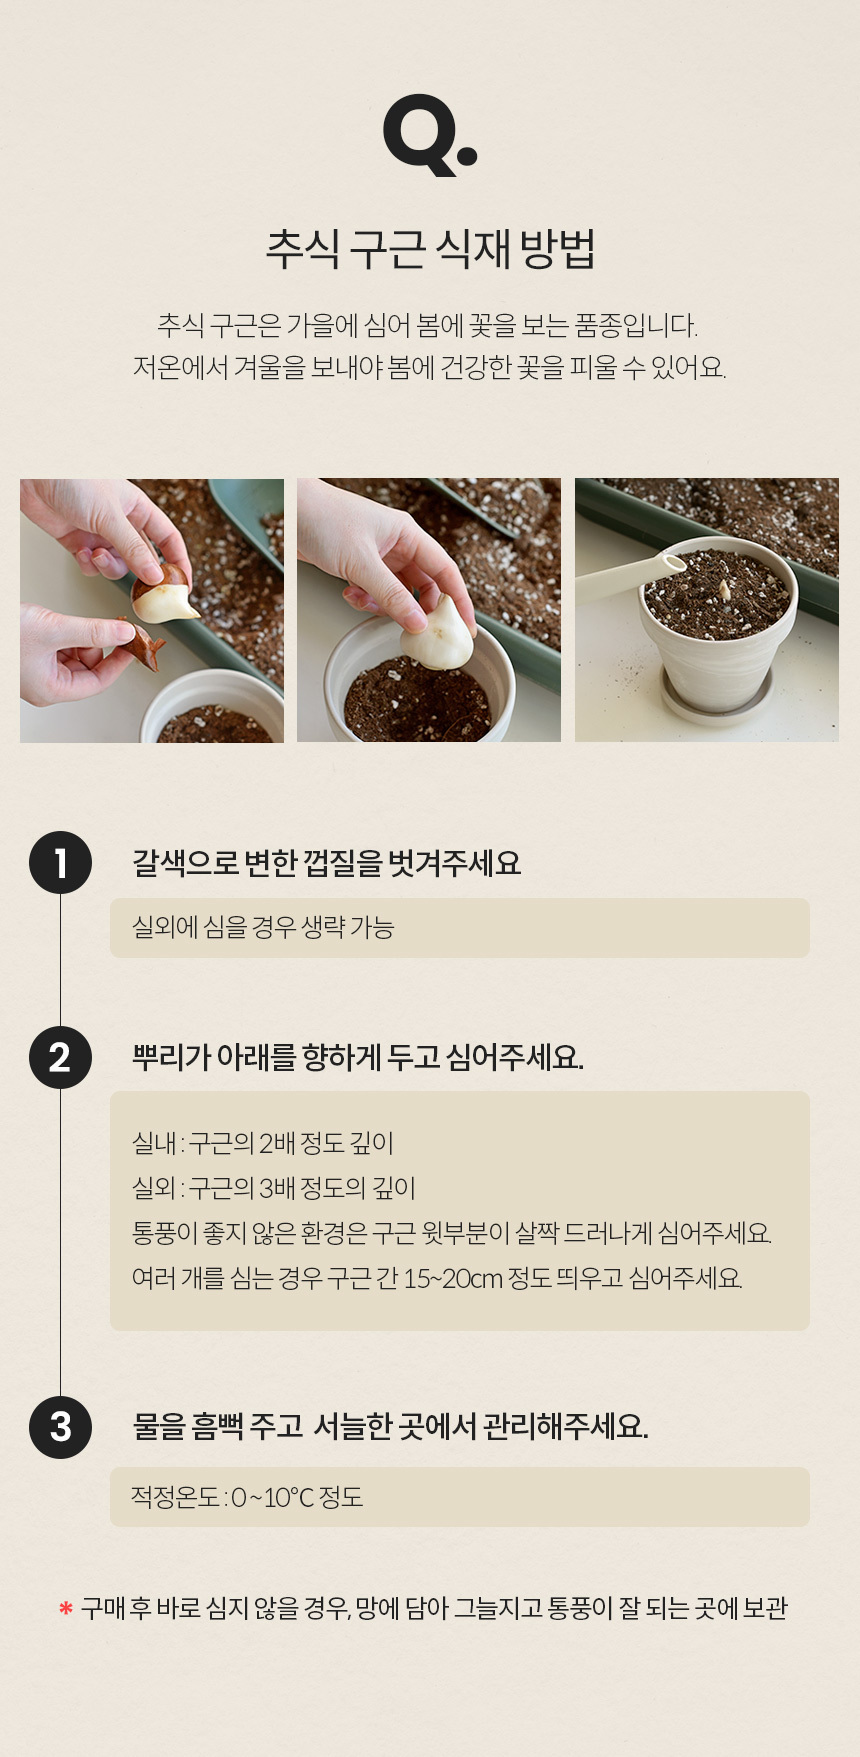Click the line 실내 : 구근의 2배 정도 깊이

point(263,1143)
